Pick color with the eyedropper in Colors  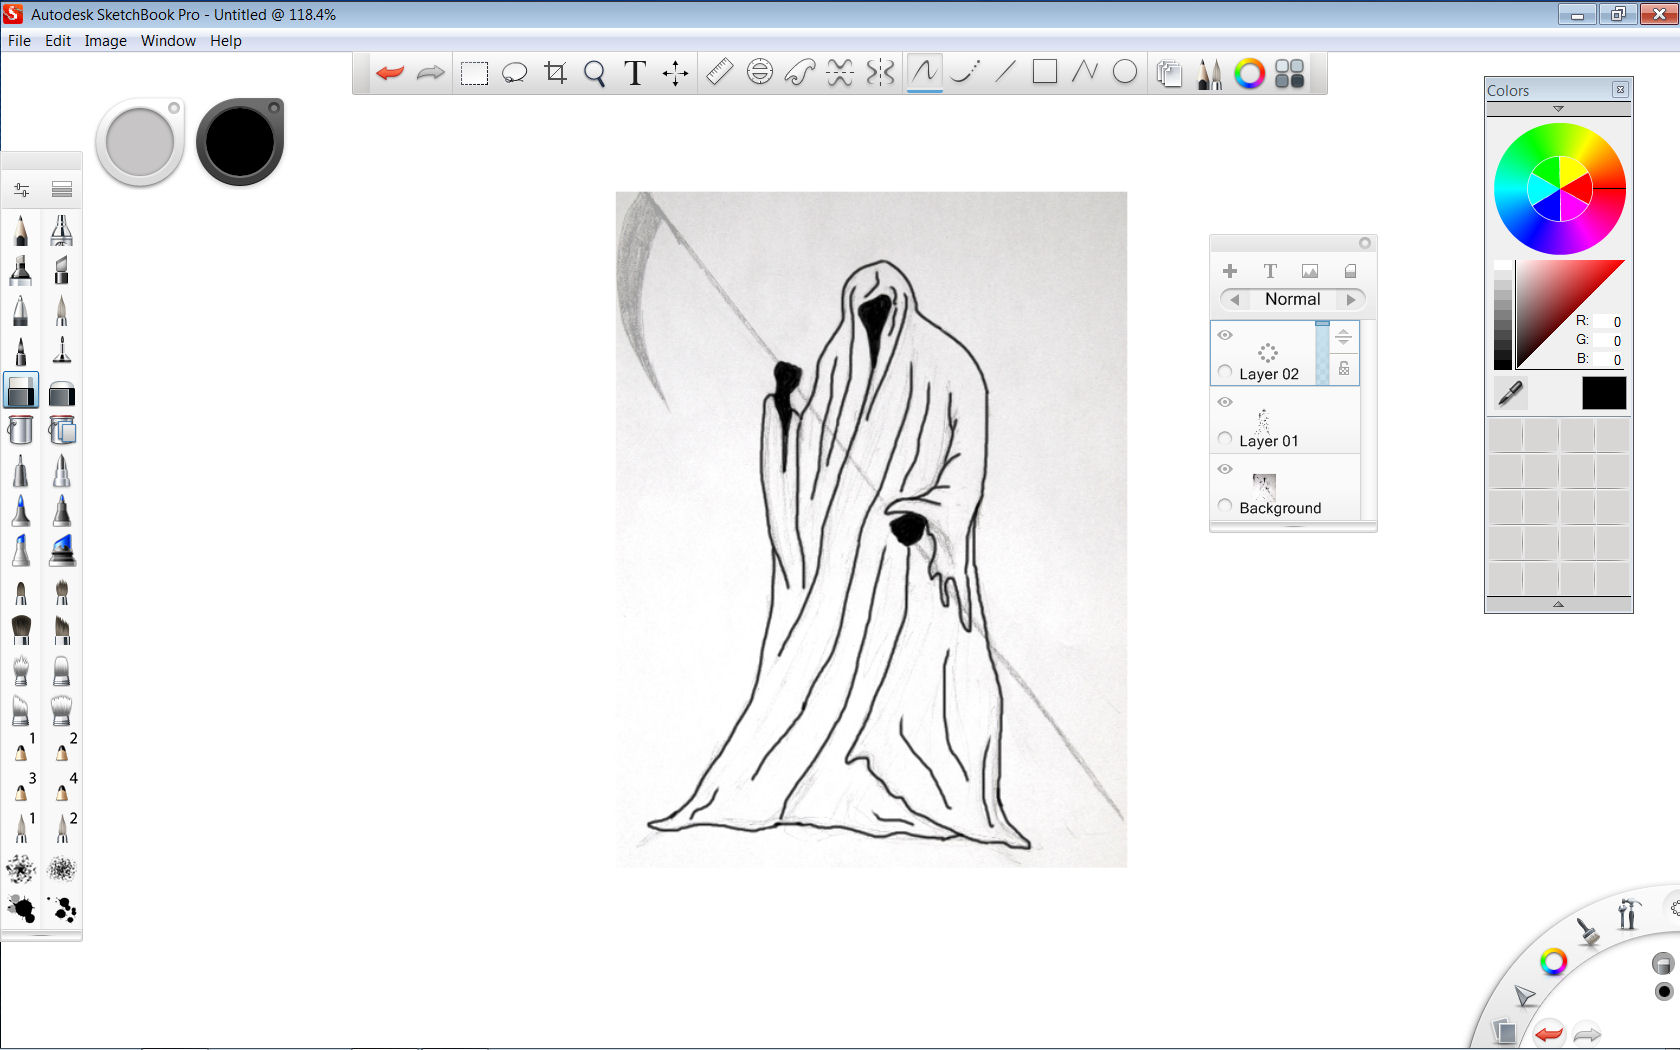pos(1511,393)
